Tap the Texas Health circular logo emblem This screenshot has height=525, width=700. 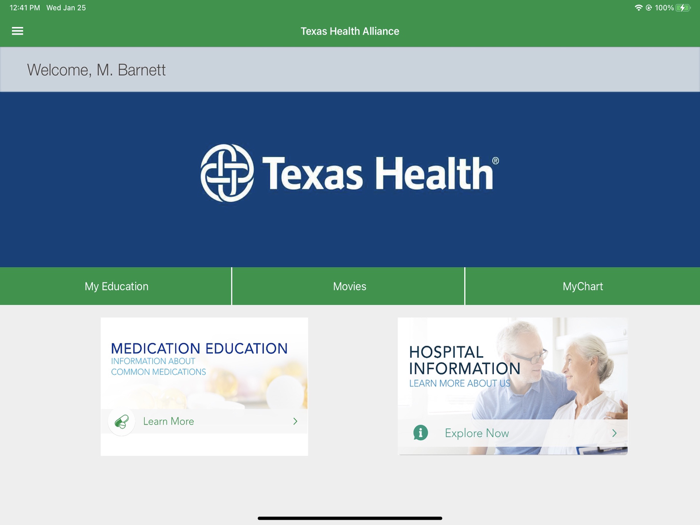[227, 173]
